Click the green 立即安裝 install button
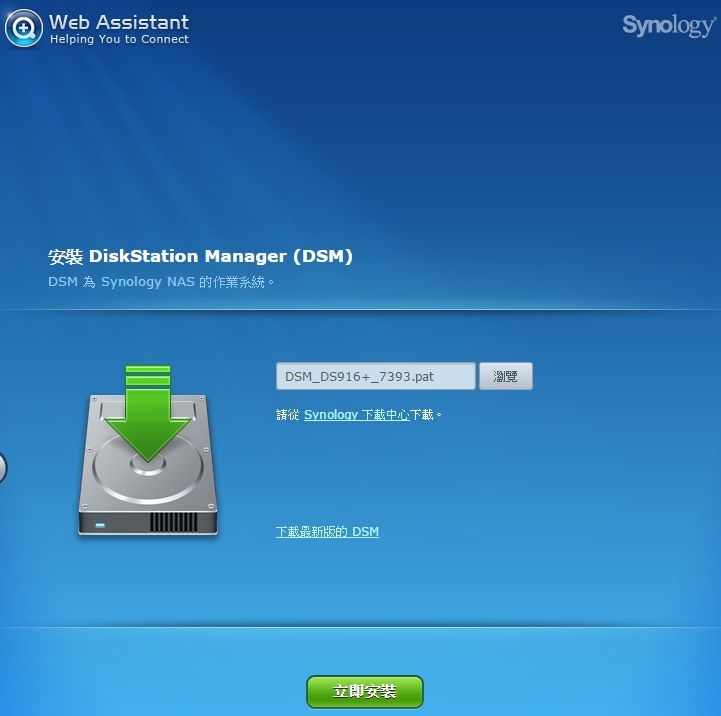This screenshot has height=716, width=721. [x=365, y=691]
